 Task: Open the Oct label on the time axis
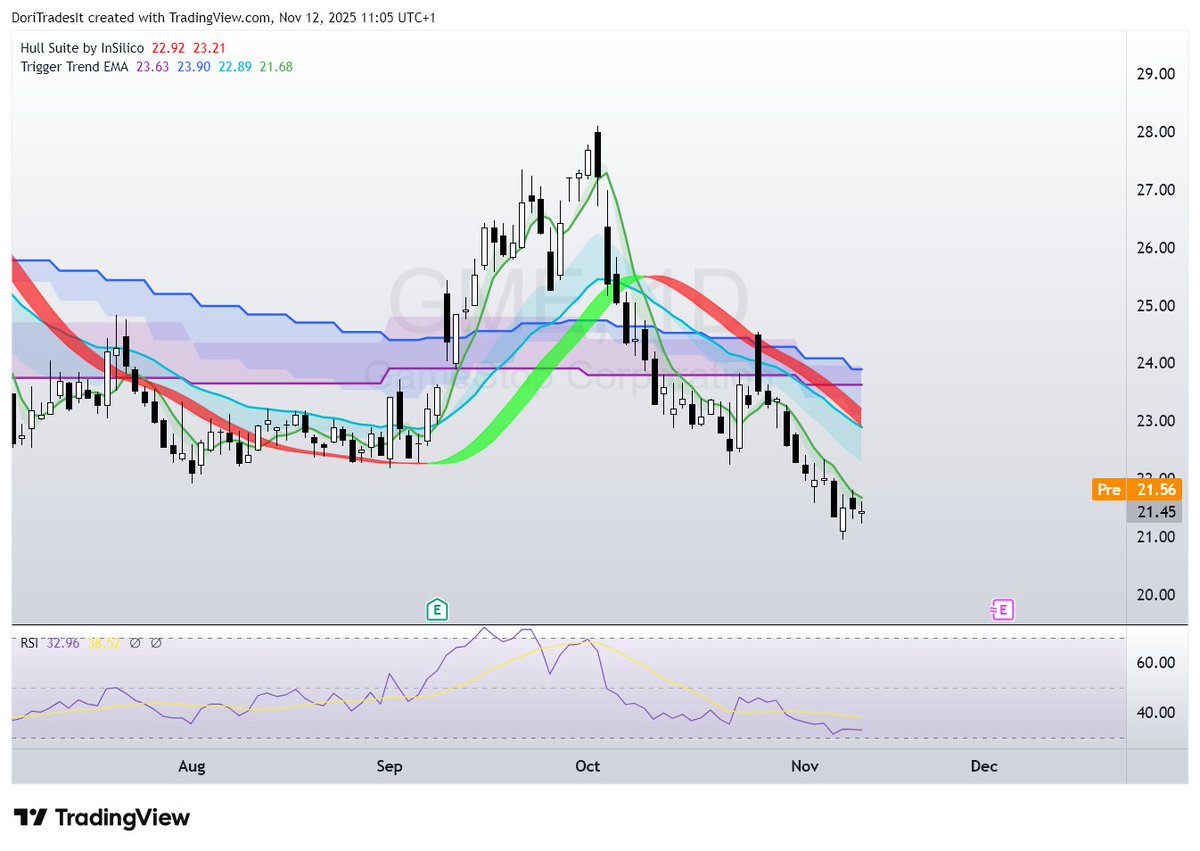pos(588,766)
